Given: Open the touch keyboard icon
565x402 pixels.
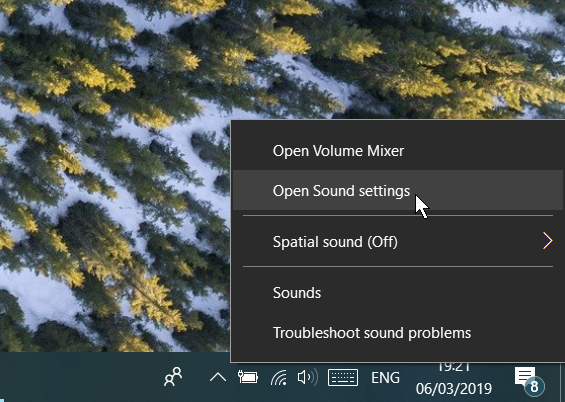Looking at the screenshot, I should [x=343, y=377].
